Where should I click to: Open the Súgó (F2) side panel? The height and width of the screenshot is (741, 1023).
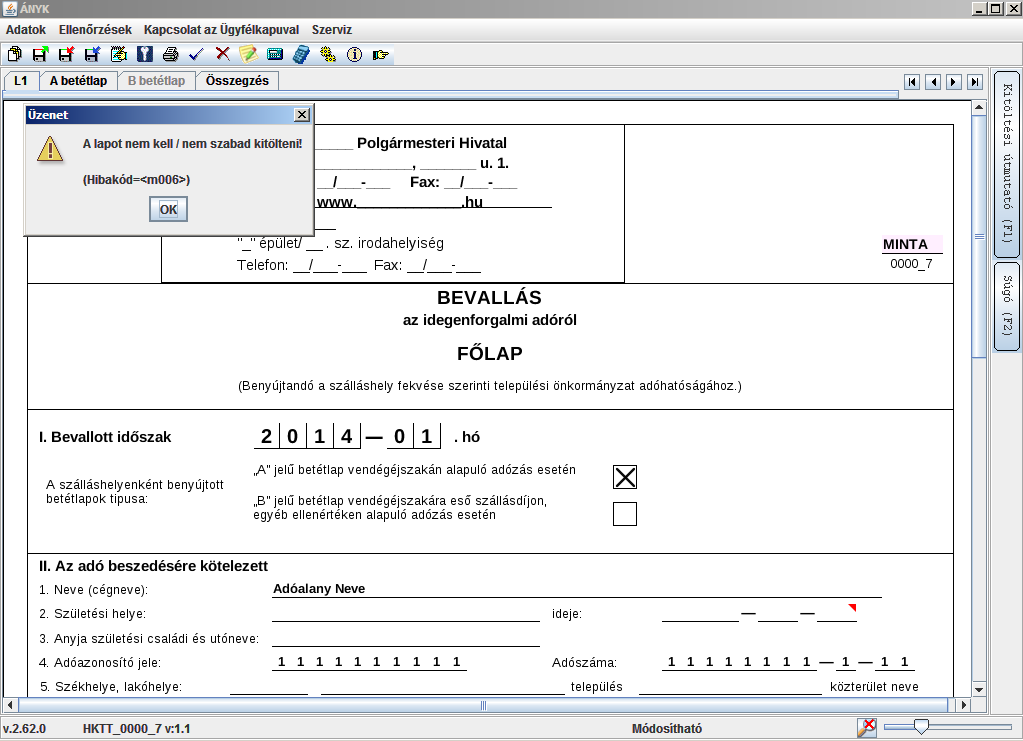coord(1007,305)
